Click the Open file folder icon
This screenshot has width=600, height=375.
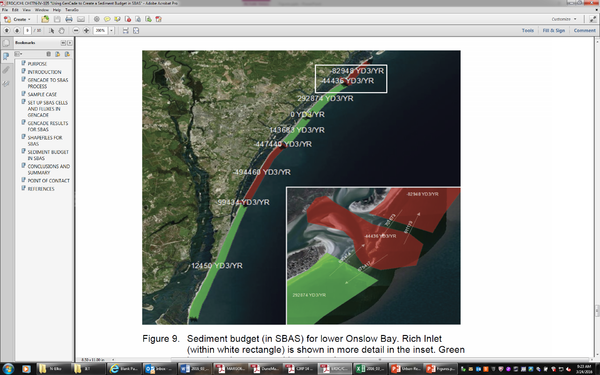click(45, 19)
